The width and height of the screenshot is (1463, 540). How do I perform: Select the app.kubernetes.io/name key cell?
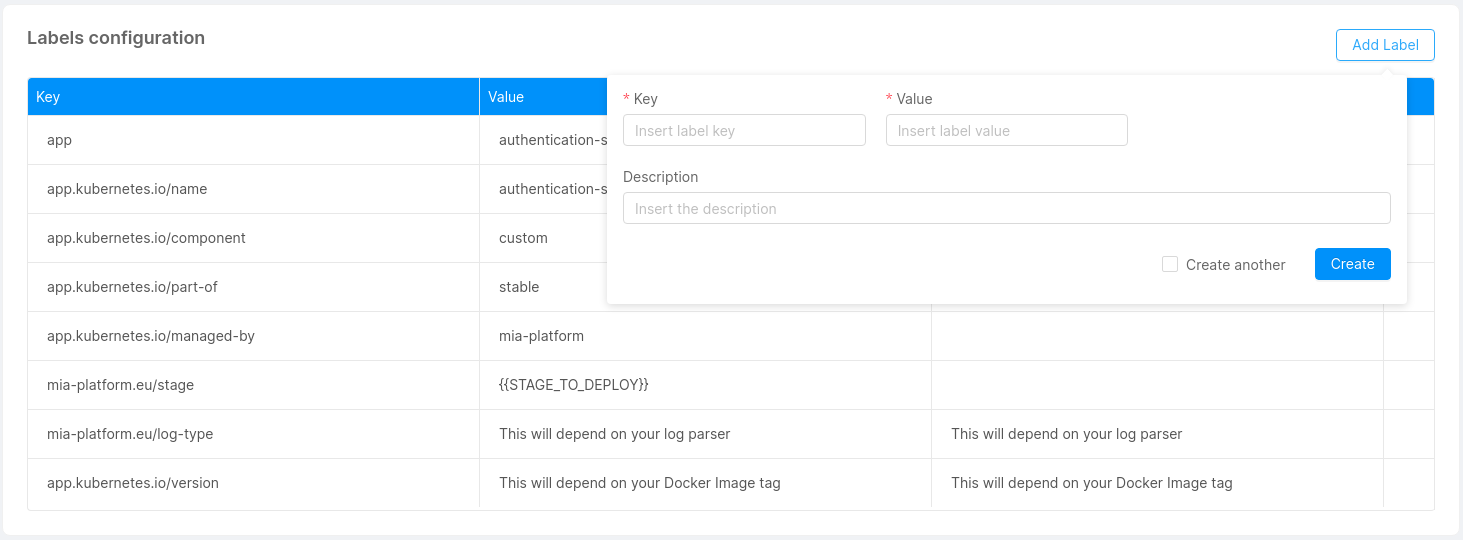127,189
